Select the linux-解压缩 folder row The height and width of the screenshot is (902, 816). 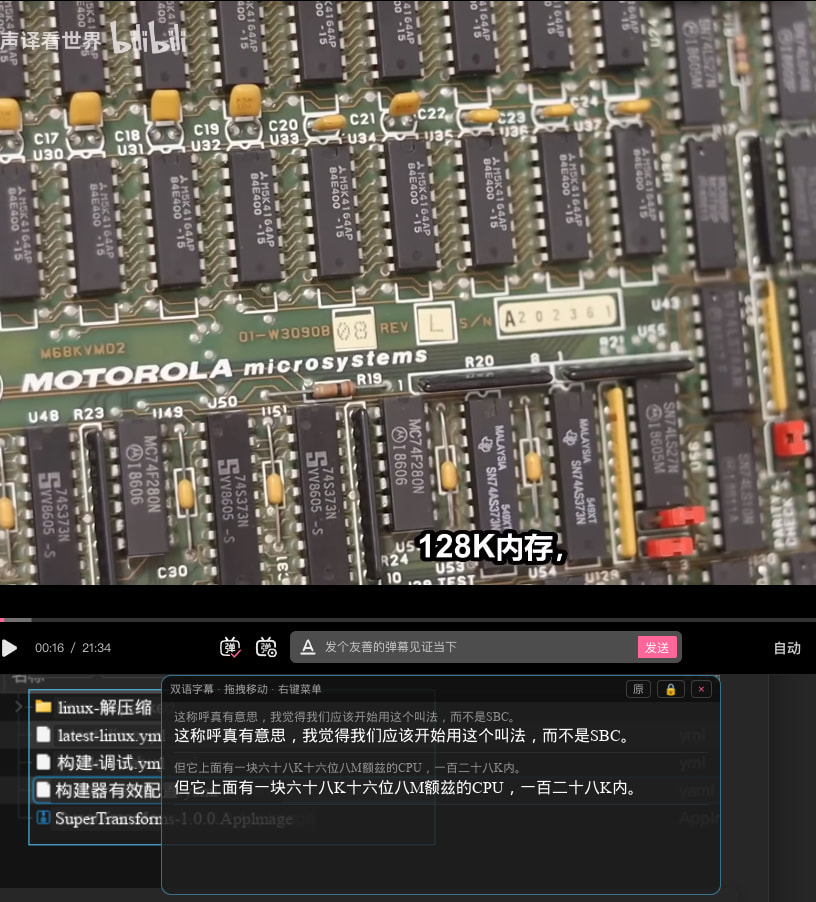(95, 706)
